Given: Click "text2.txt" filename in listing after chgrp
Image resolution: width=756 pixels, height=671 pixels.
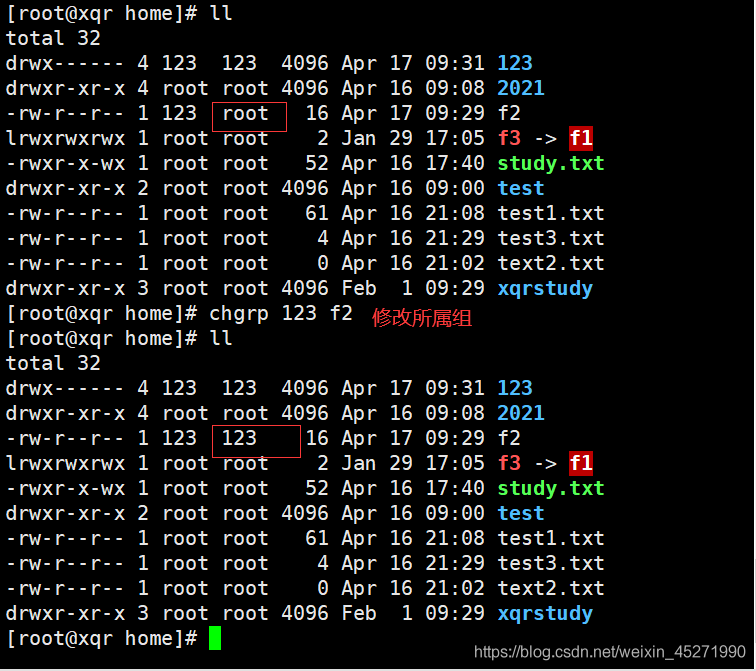Looking at the screenshot, I should (x=551, y=589).
